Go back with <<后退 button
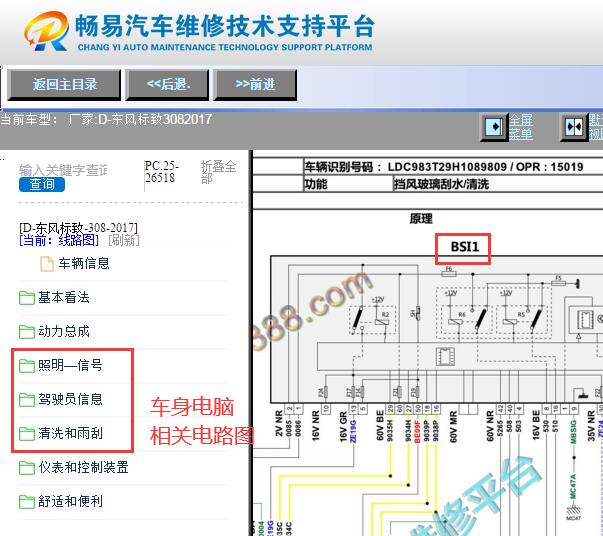Screen dimensions: 603x536 point(167,85)
